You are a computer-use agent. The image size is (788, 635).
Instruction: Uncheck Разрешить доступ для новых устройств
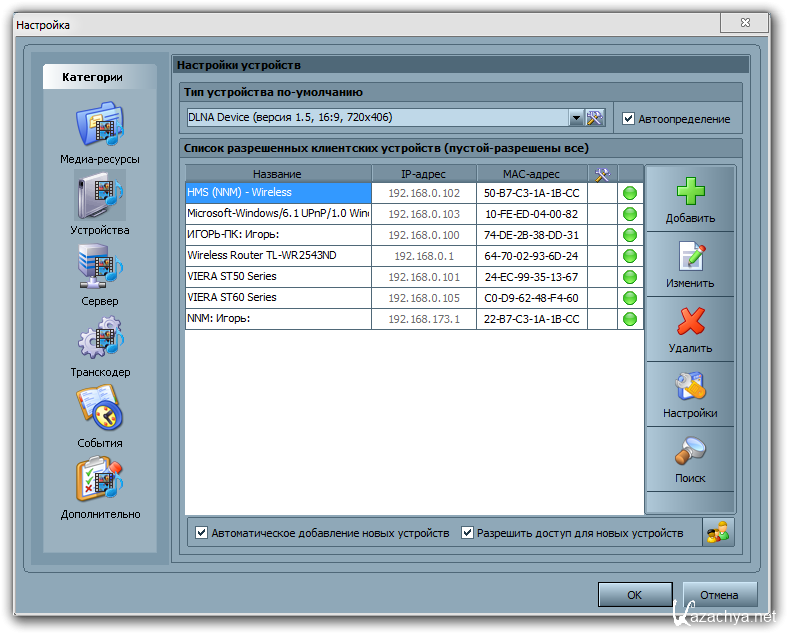(x=467, y=533)
